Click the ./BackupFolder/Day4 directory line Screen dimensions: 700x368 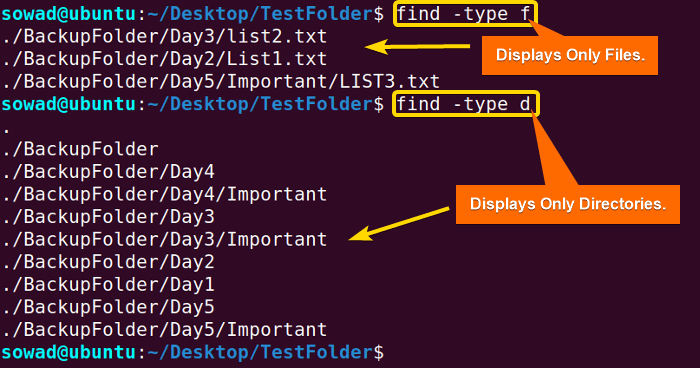(108, 172)
